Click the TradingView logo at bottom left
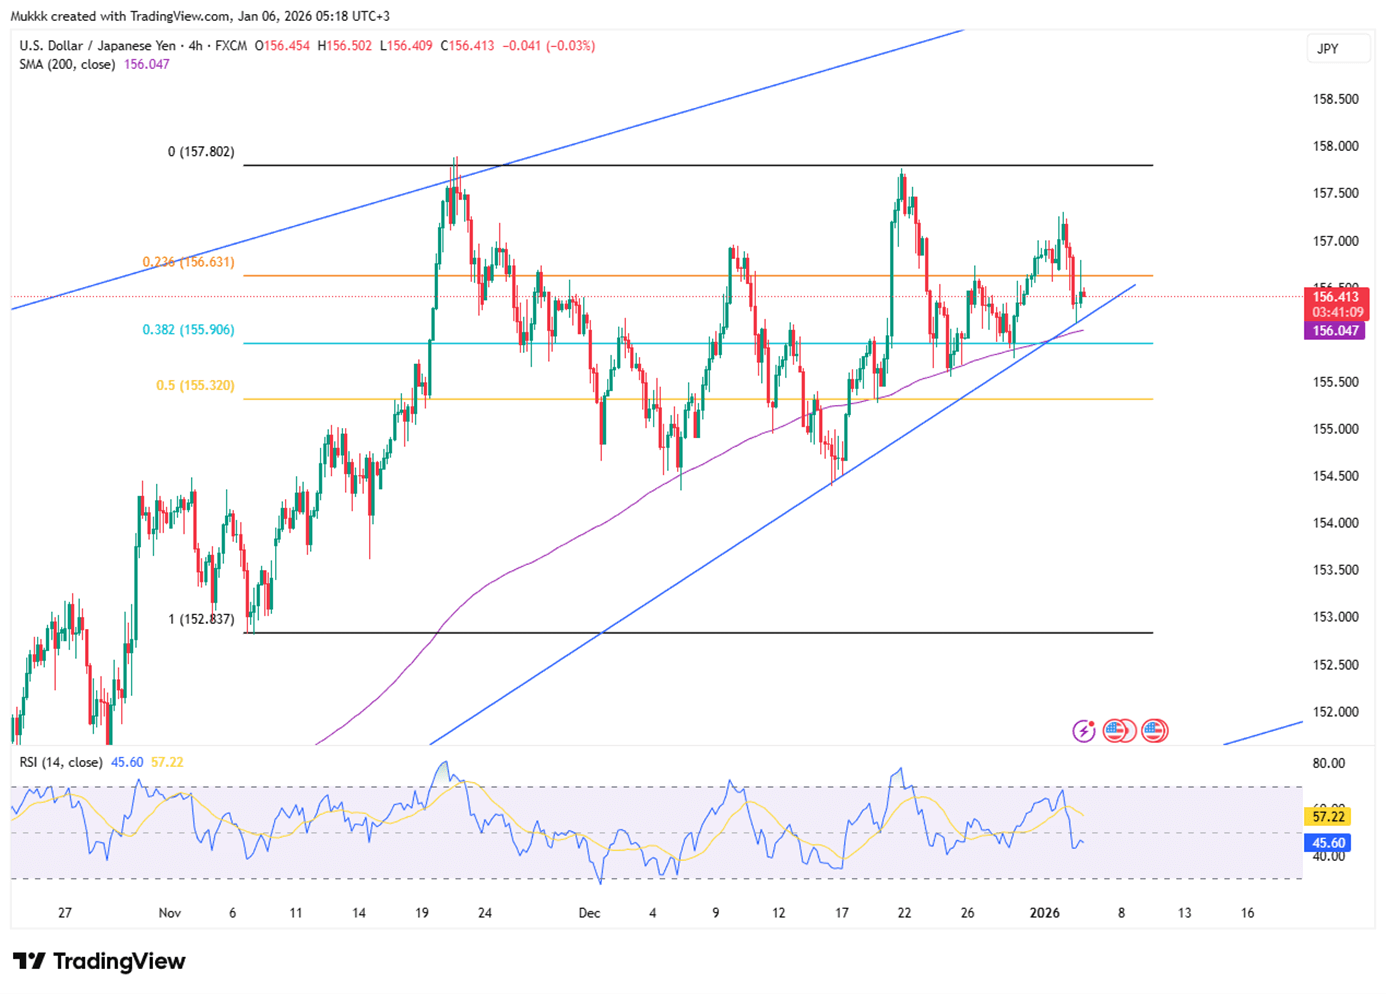Viewport: 1386px width, 994px height. (x=99, y=961)
